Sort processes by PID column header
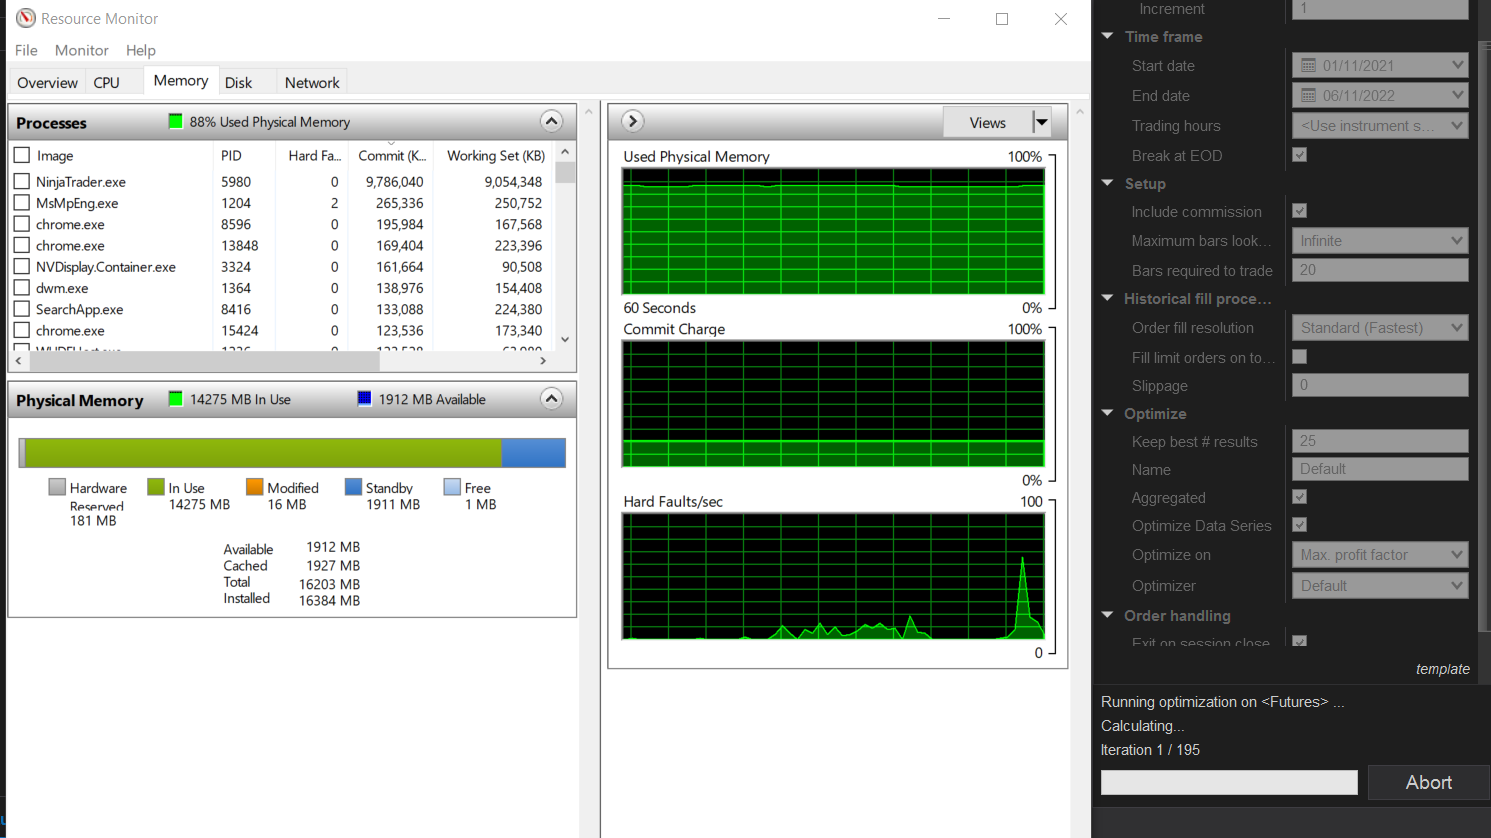The width and height of the screenshot is (1491, 838). coord(231,155)
